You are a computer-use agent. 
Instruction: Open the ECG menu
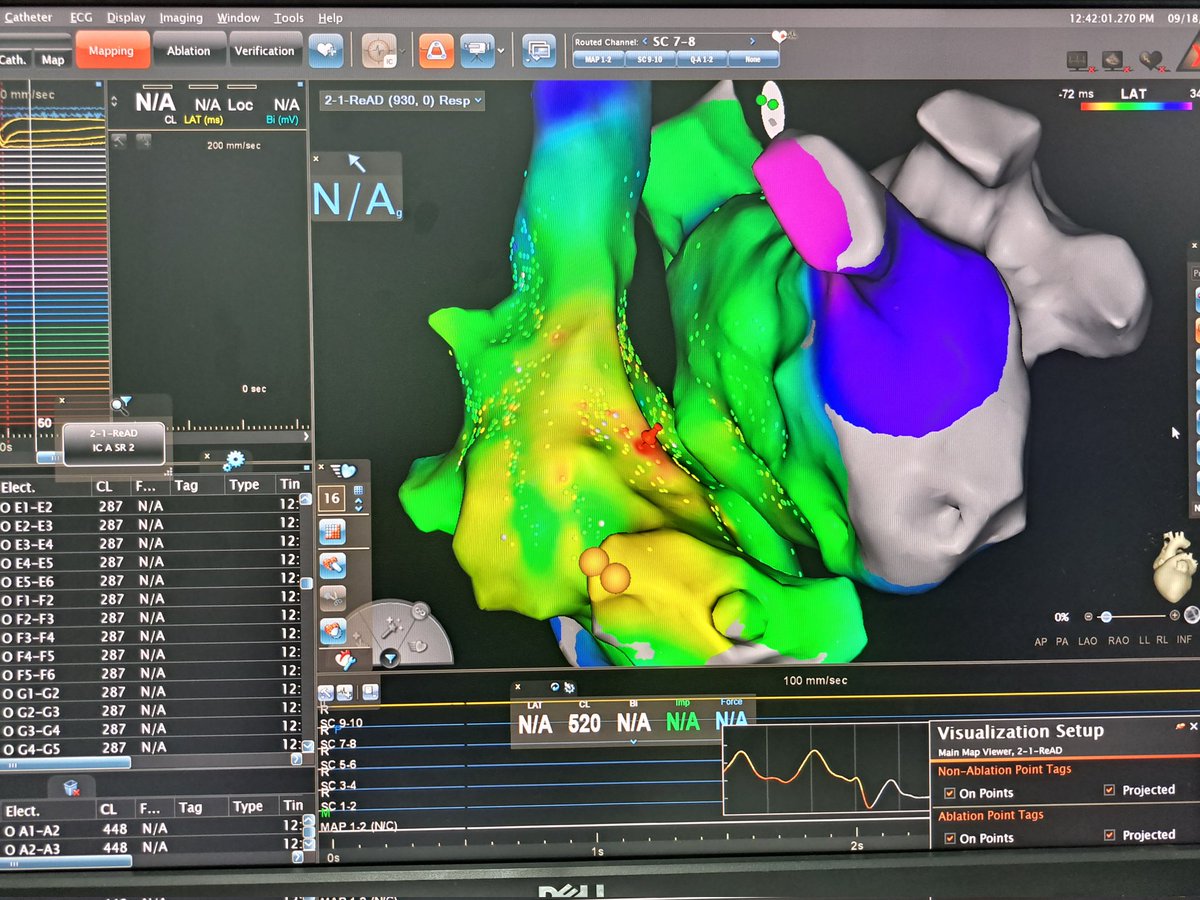coord(83,17)
